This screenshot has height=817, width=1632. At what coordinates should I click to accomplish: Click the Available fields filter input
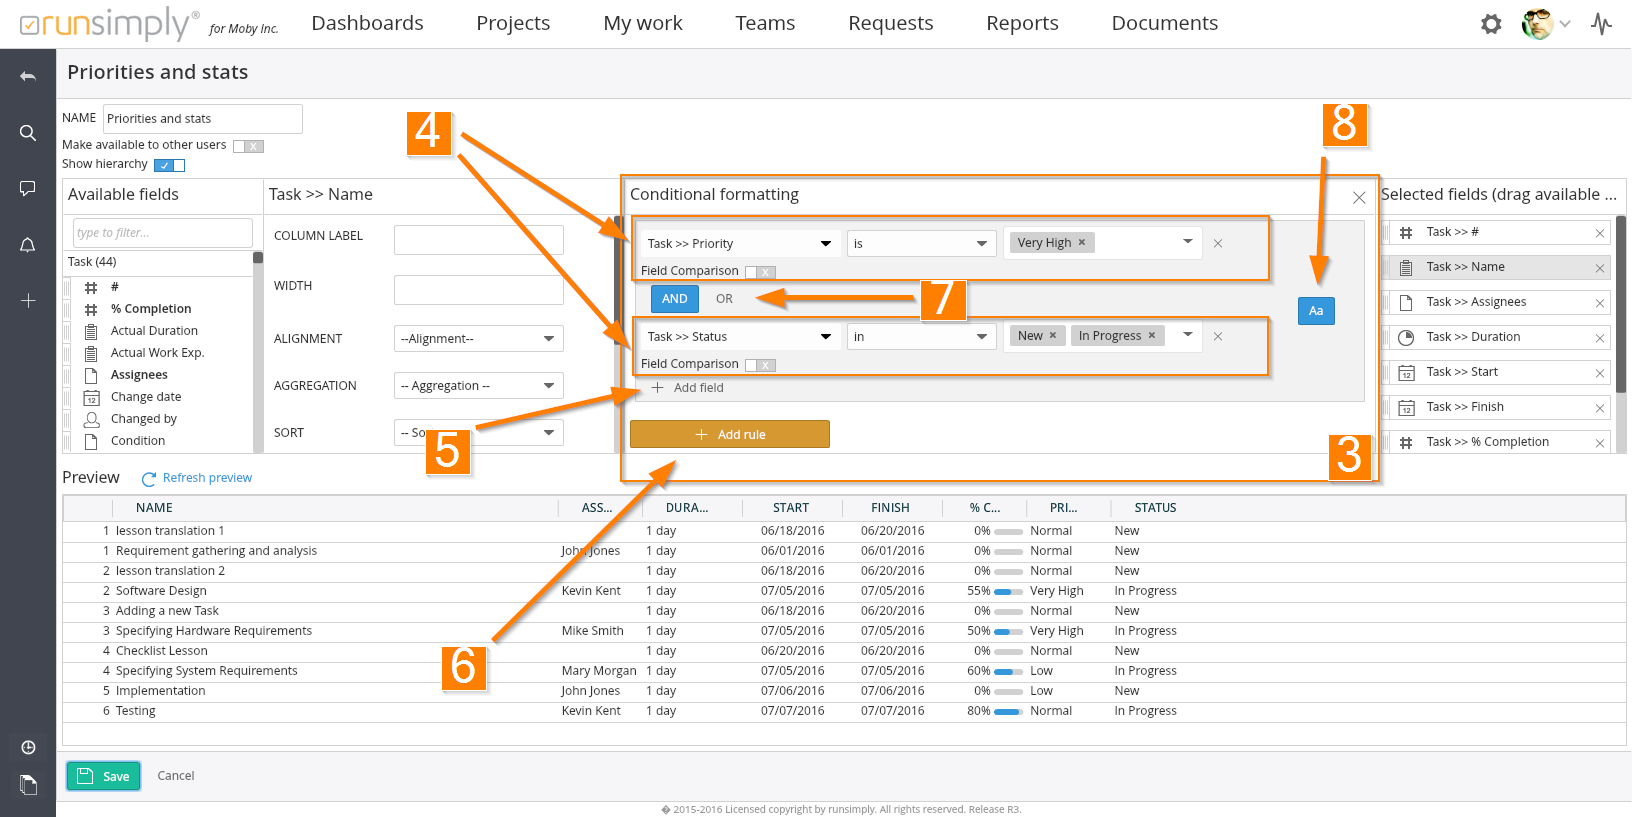point(162,233)
